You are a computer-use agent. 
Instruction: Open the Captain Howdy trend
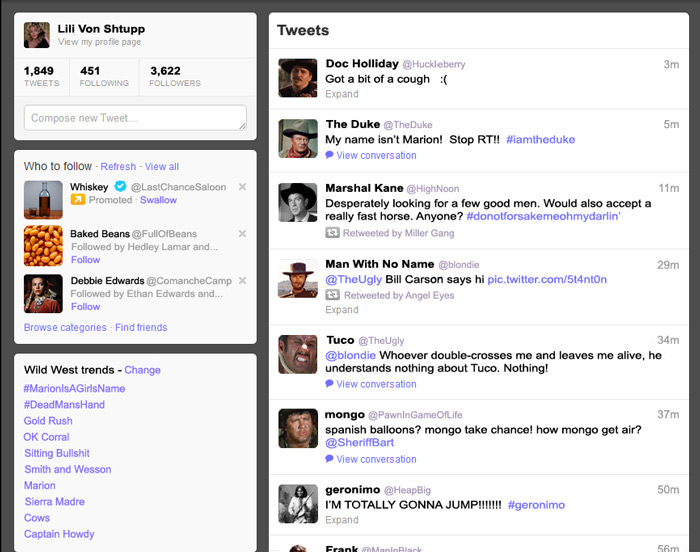click(59, 534)
